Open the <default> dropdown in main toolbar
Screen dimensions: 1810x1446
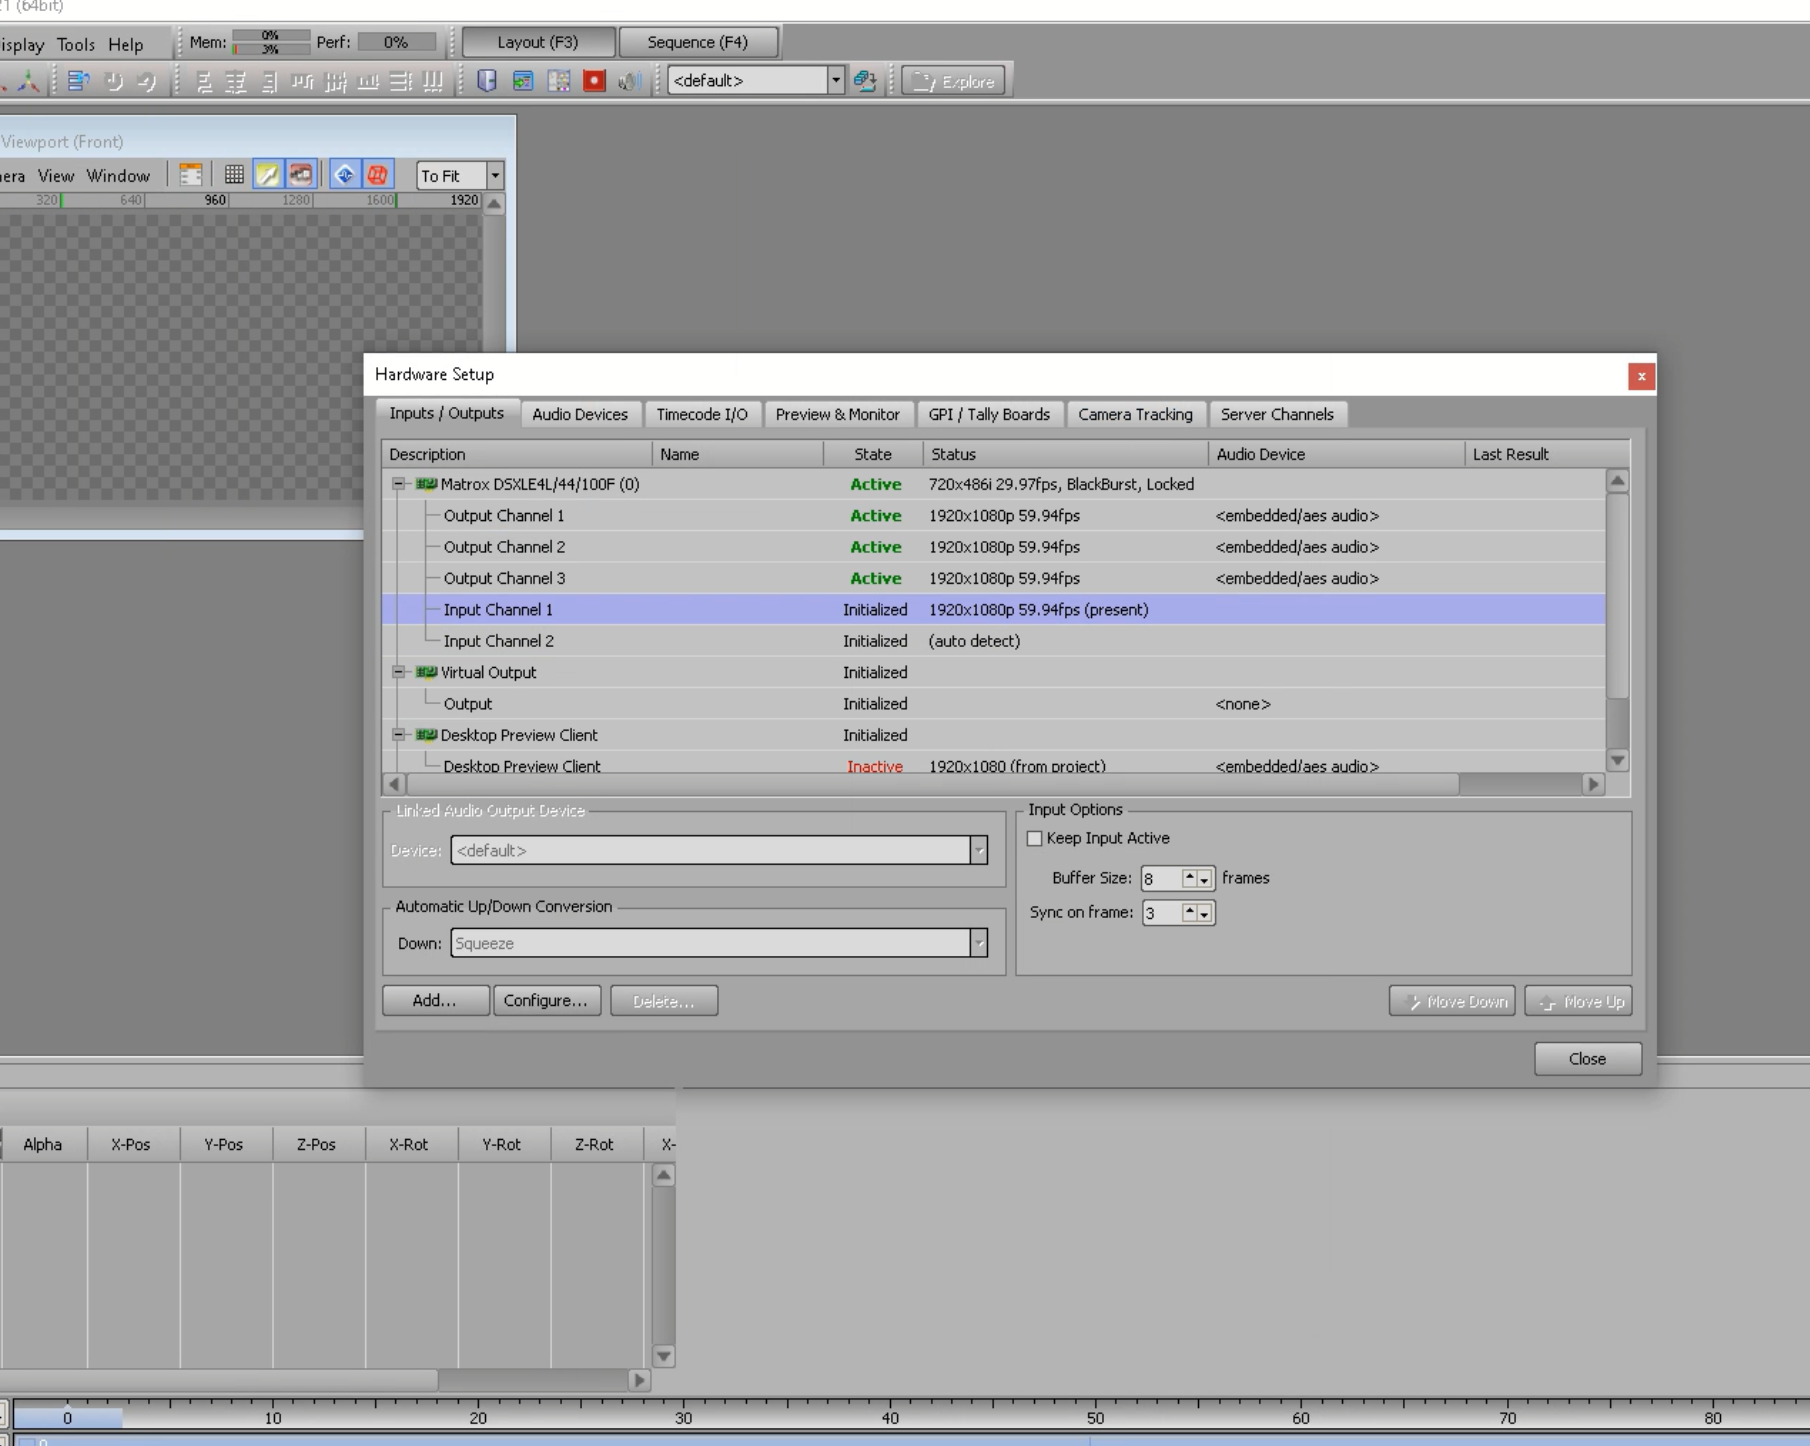pos(835,81)
